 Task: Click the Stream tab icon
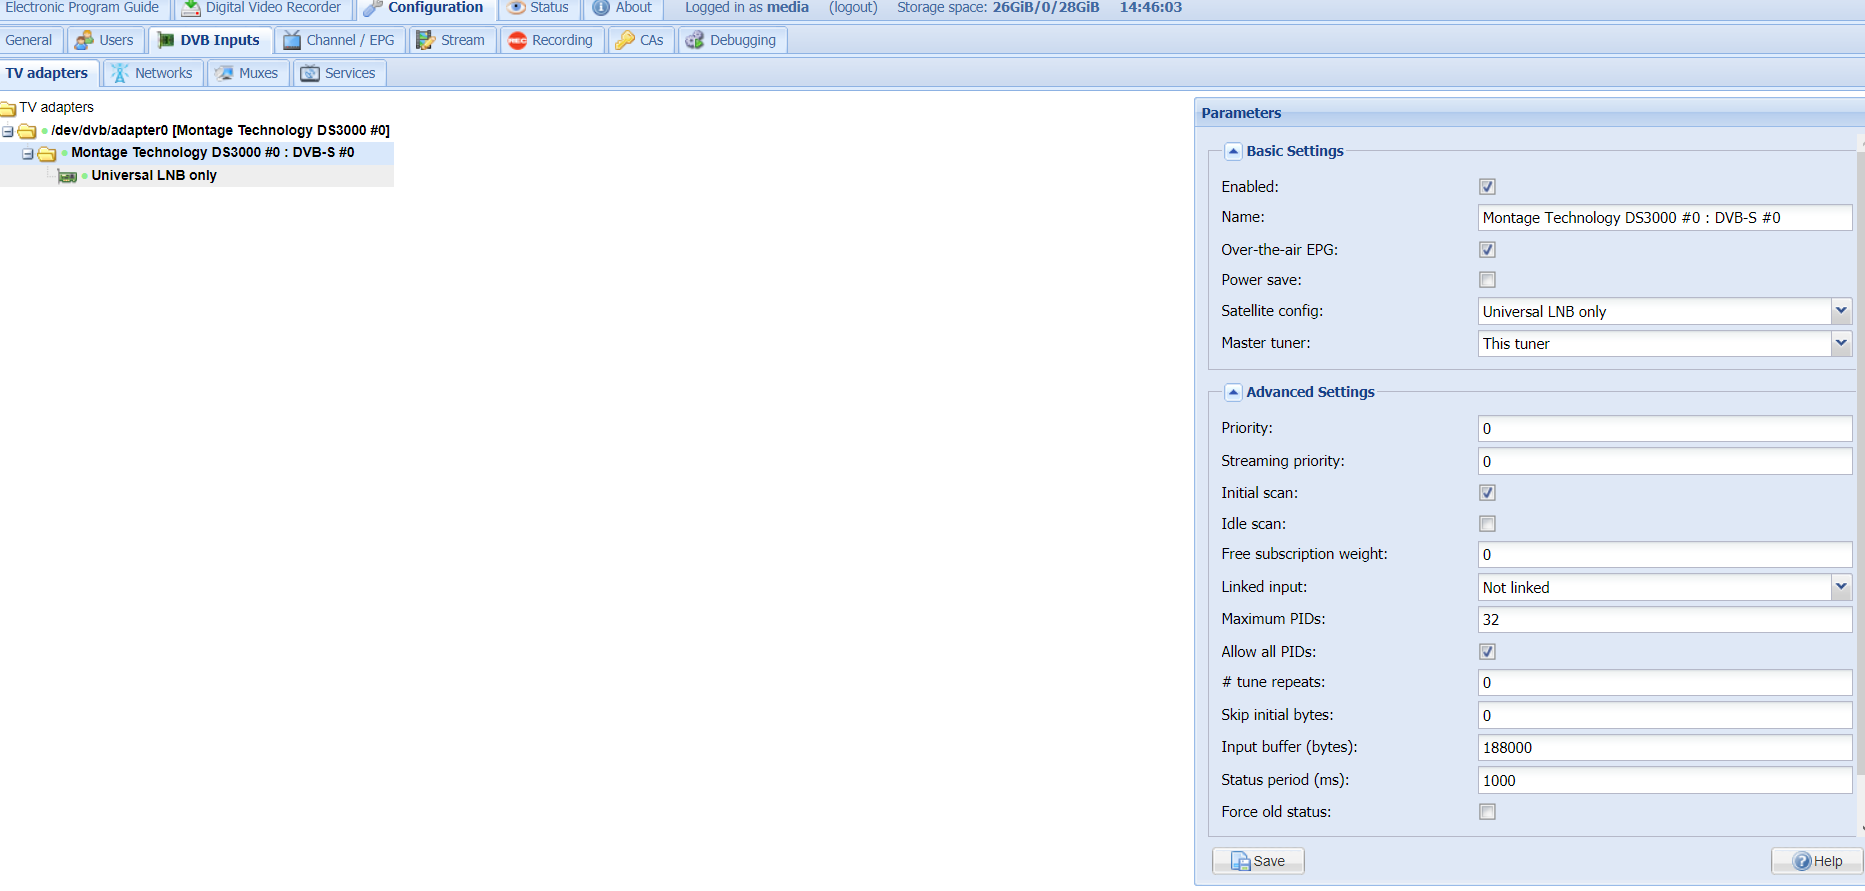coord(425,40)
